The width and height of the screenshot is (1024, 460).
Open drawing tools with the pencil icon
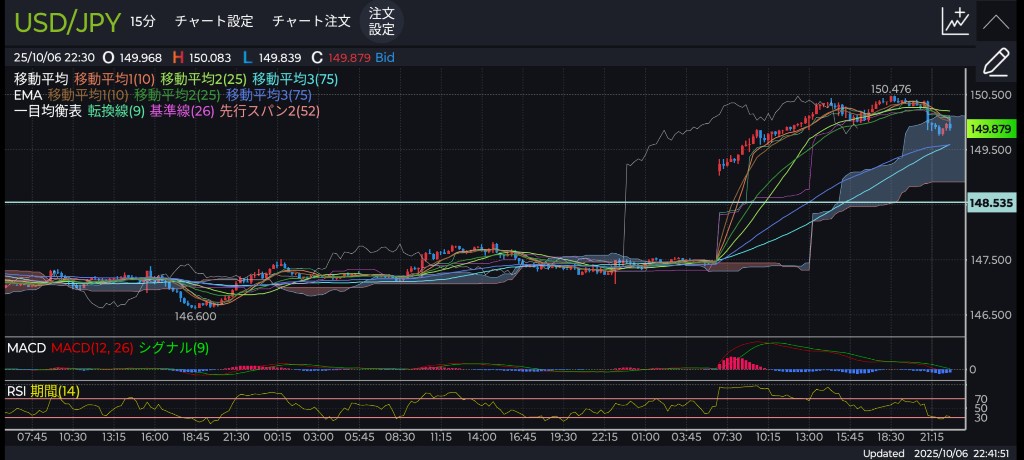click(x=996, y=62)
